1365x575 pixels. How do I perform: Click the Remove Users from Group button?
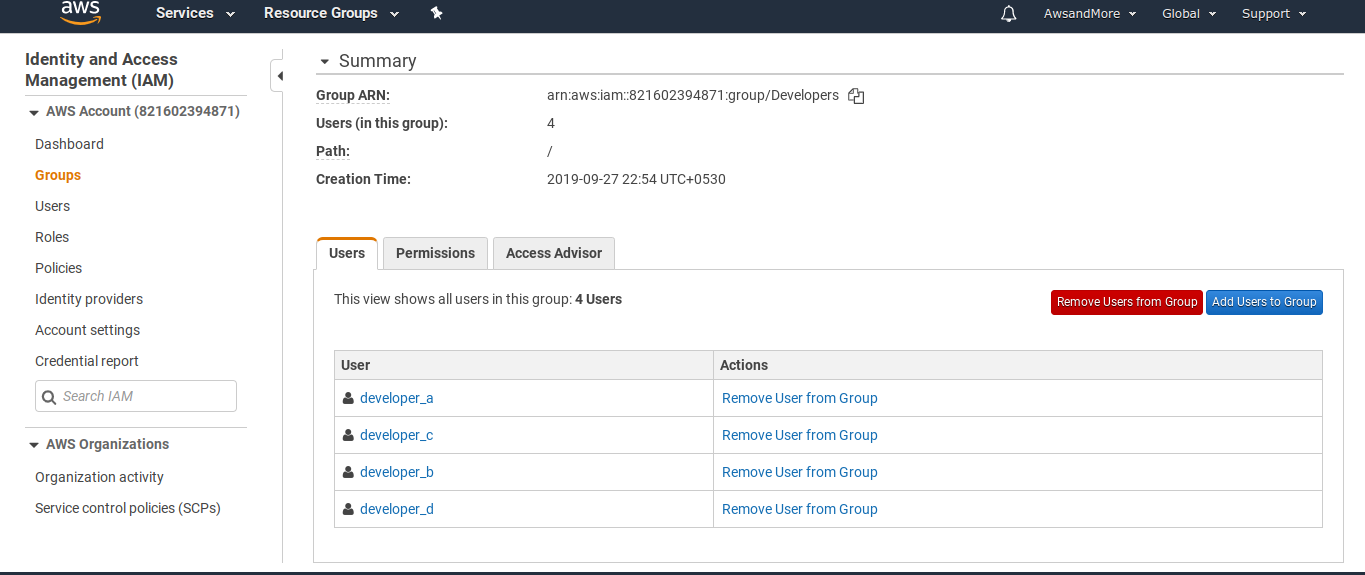tap(1127, 302)
